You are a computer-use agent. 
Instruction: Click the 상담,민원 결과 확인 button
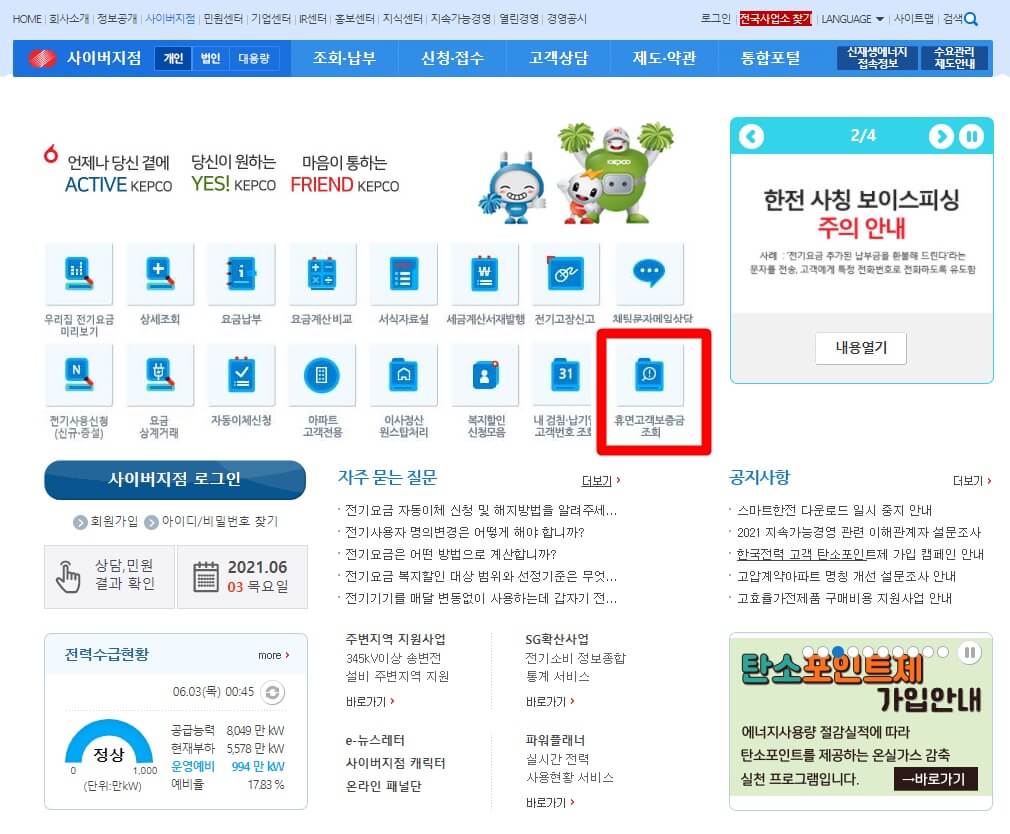click(109, 576)
